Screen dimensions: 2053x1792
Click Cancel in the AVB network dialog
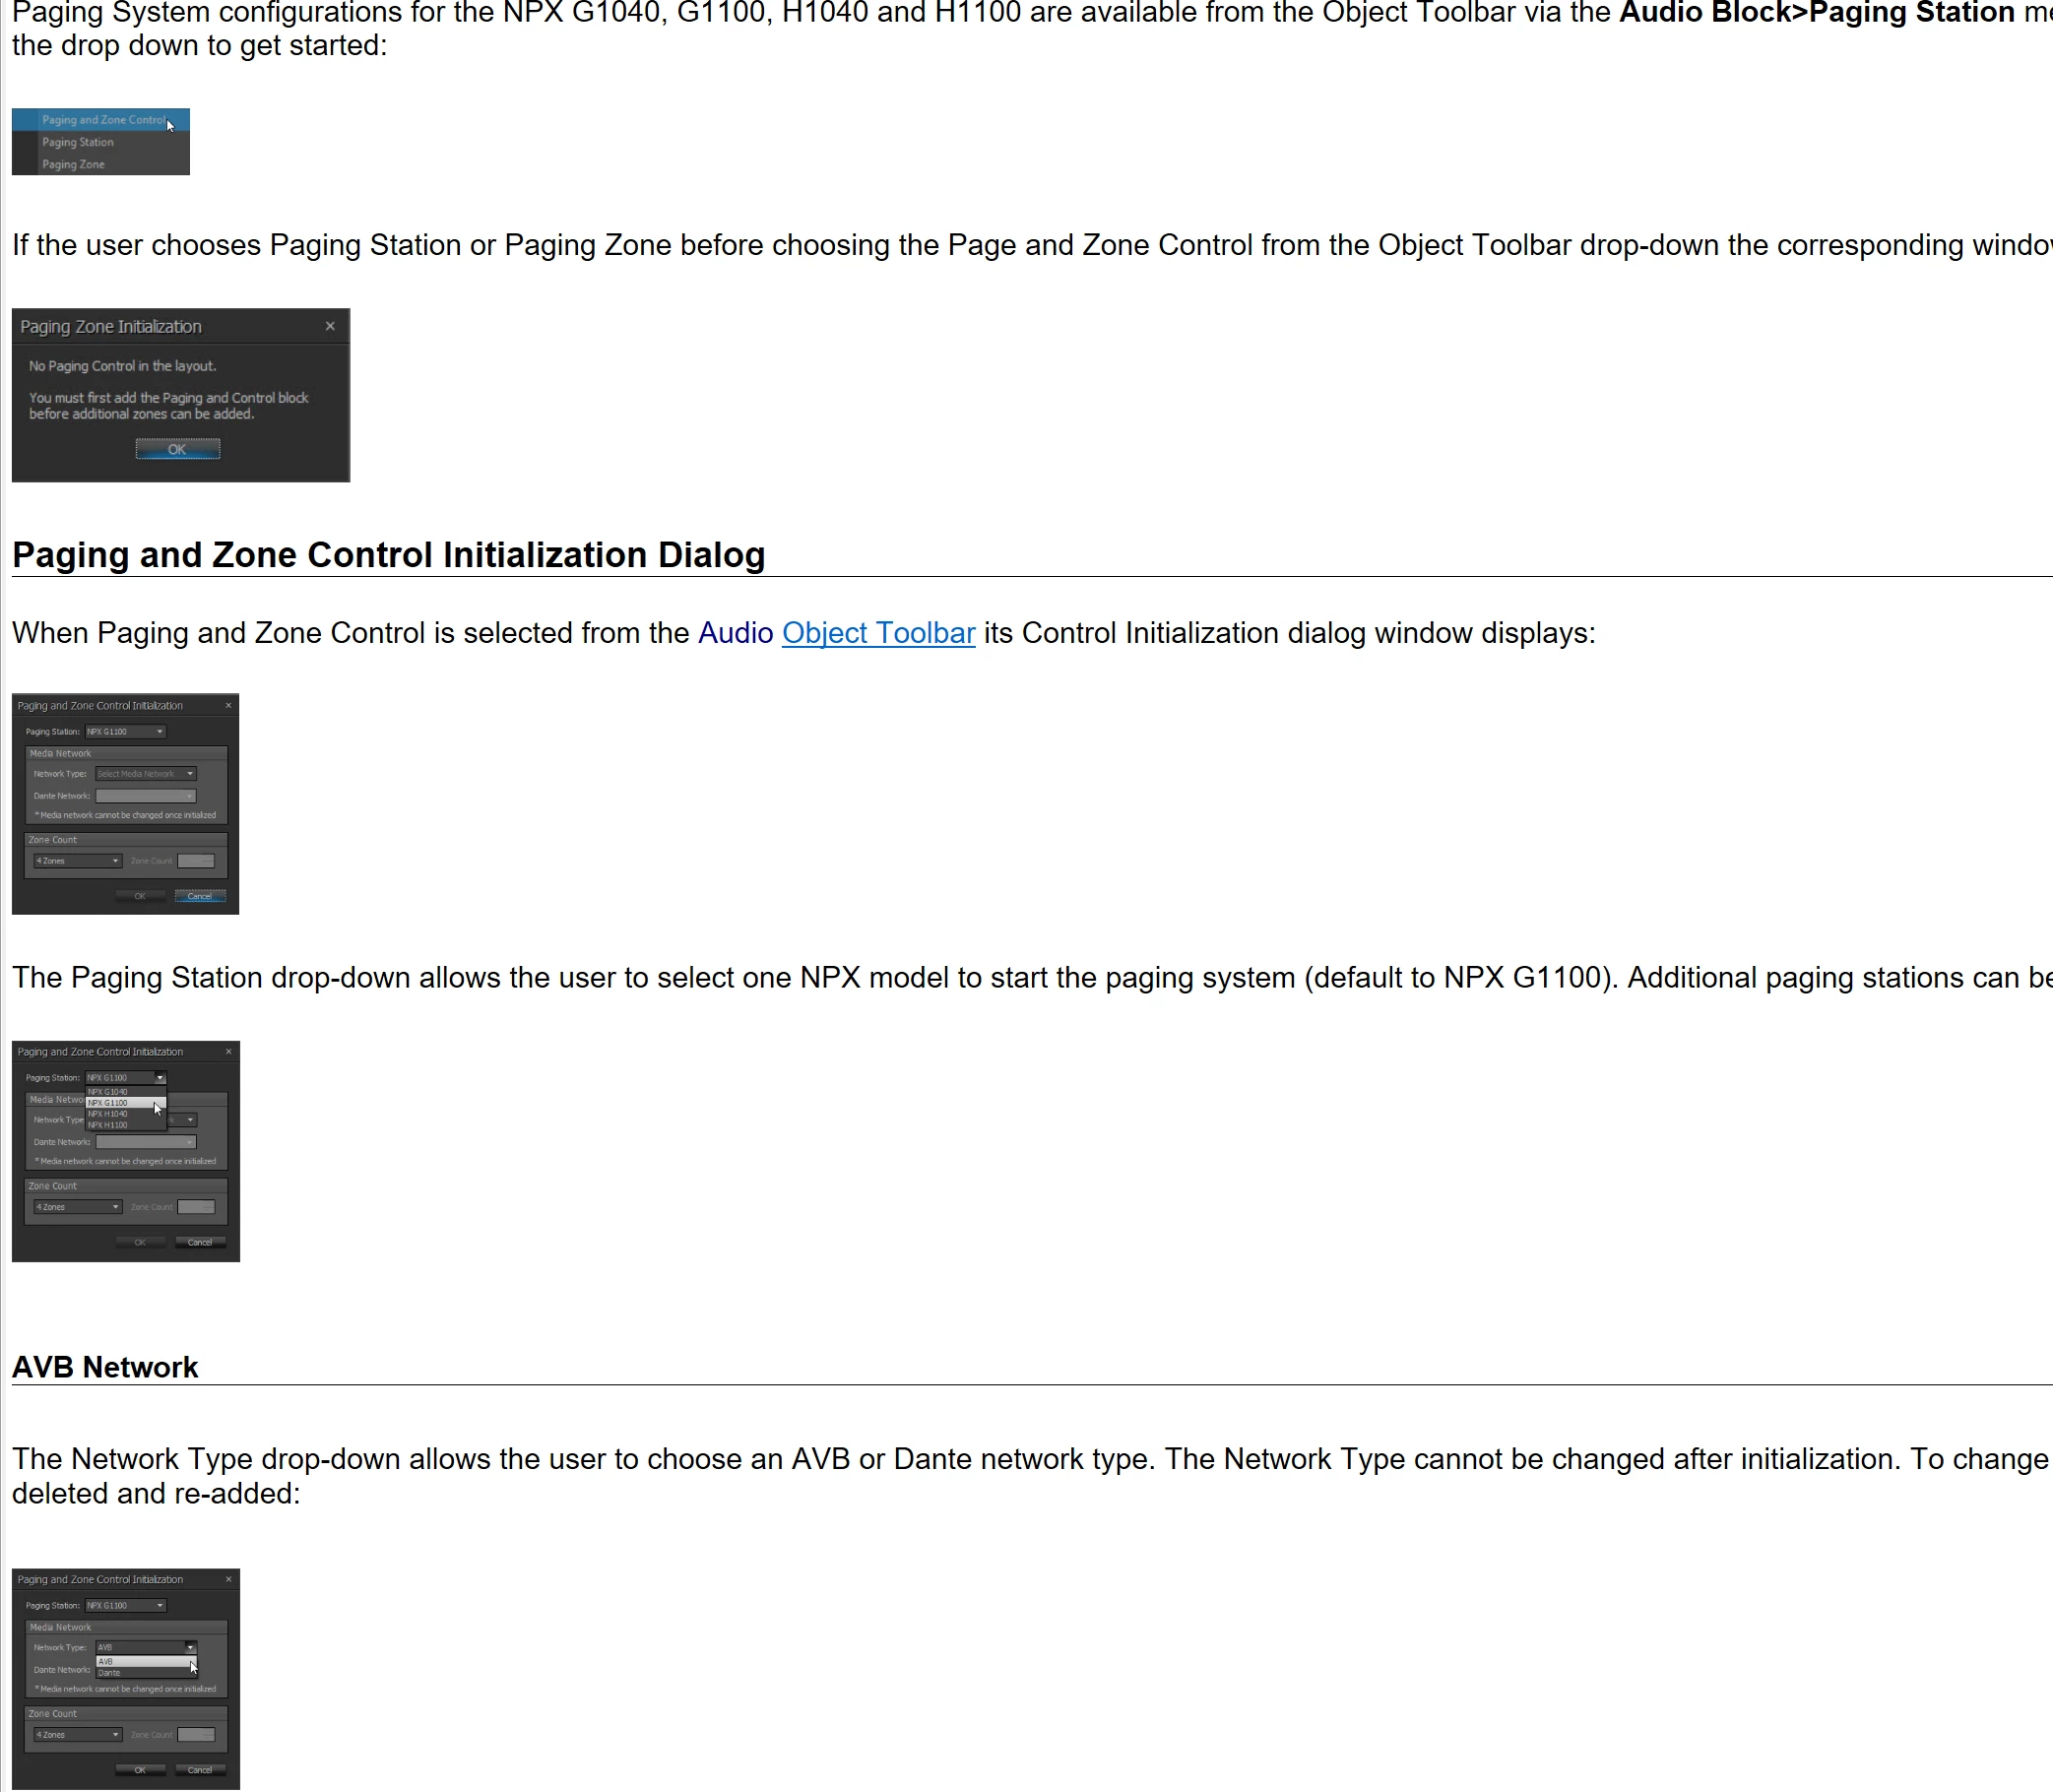(200, 1770)
